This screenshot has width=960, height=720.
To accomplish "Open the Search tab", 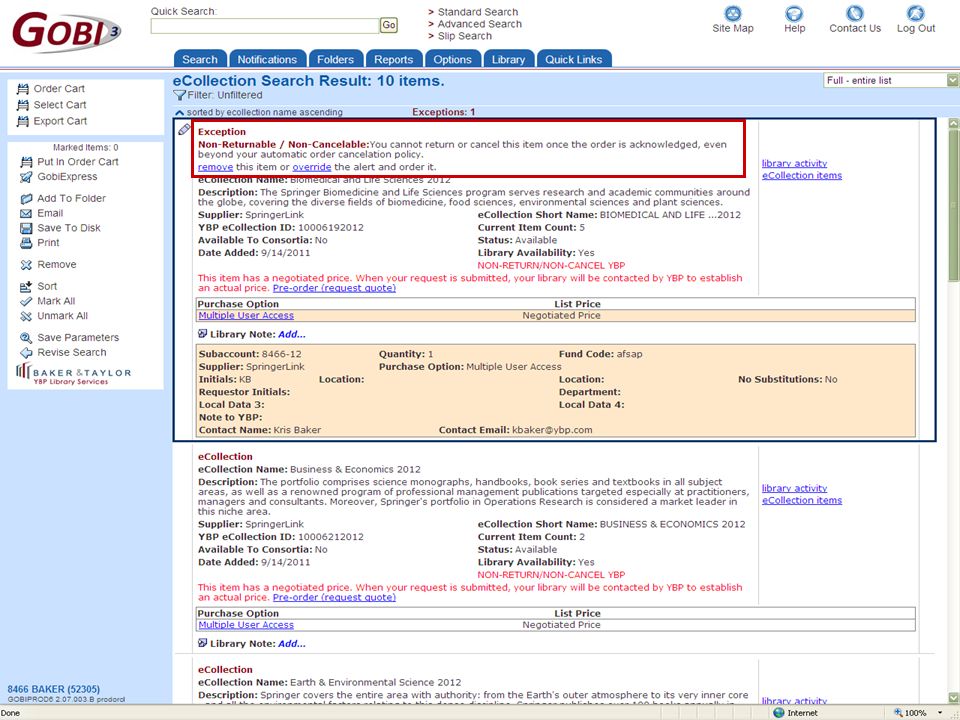I will (x=200, y=59).
